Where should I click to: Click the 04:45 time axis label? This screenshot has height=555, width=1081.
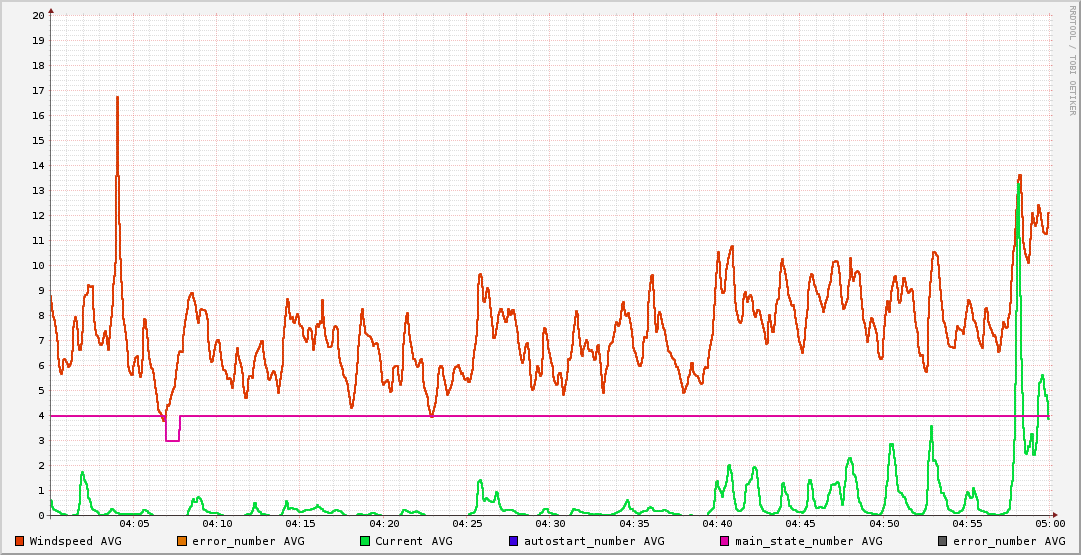(800, 523)
